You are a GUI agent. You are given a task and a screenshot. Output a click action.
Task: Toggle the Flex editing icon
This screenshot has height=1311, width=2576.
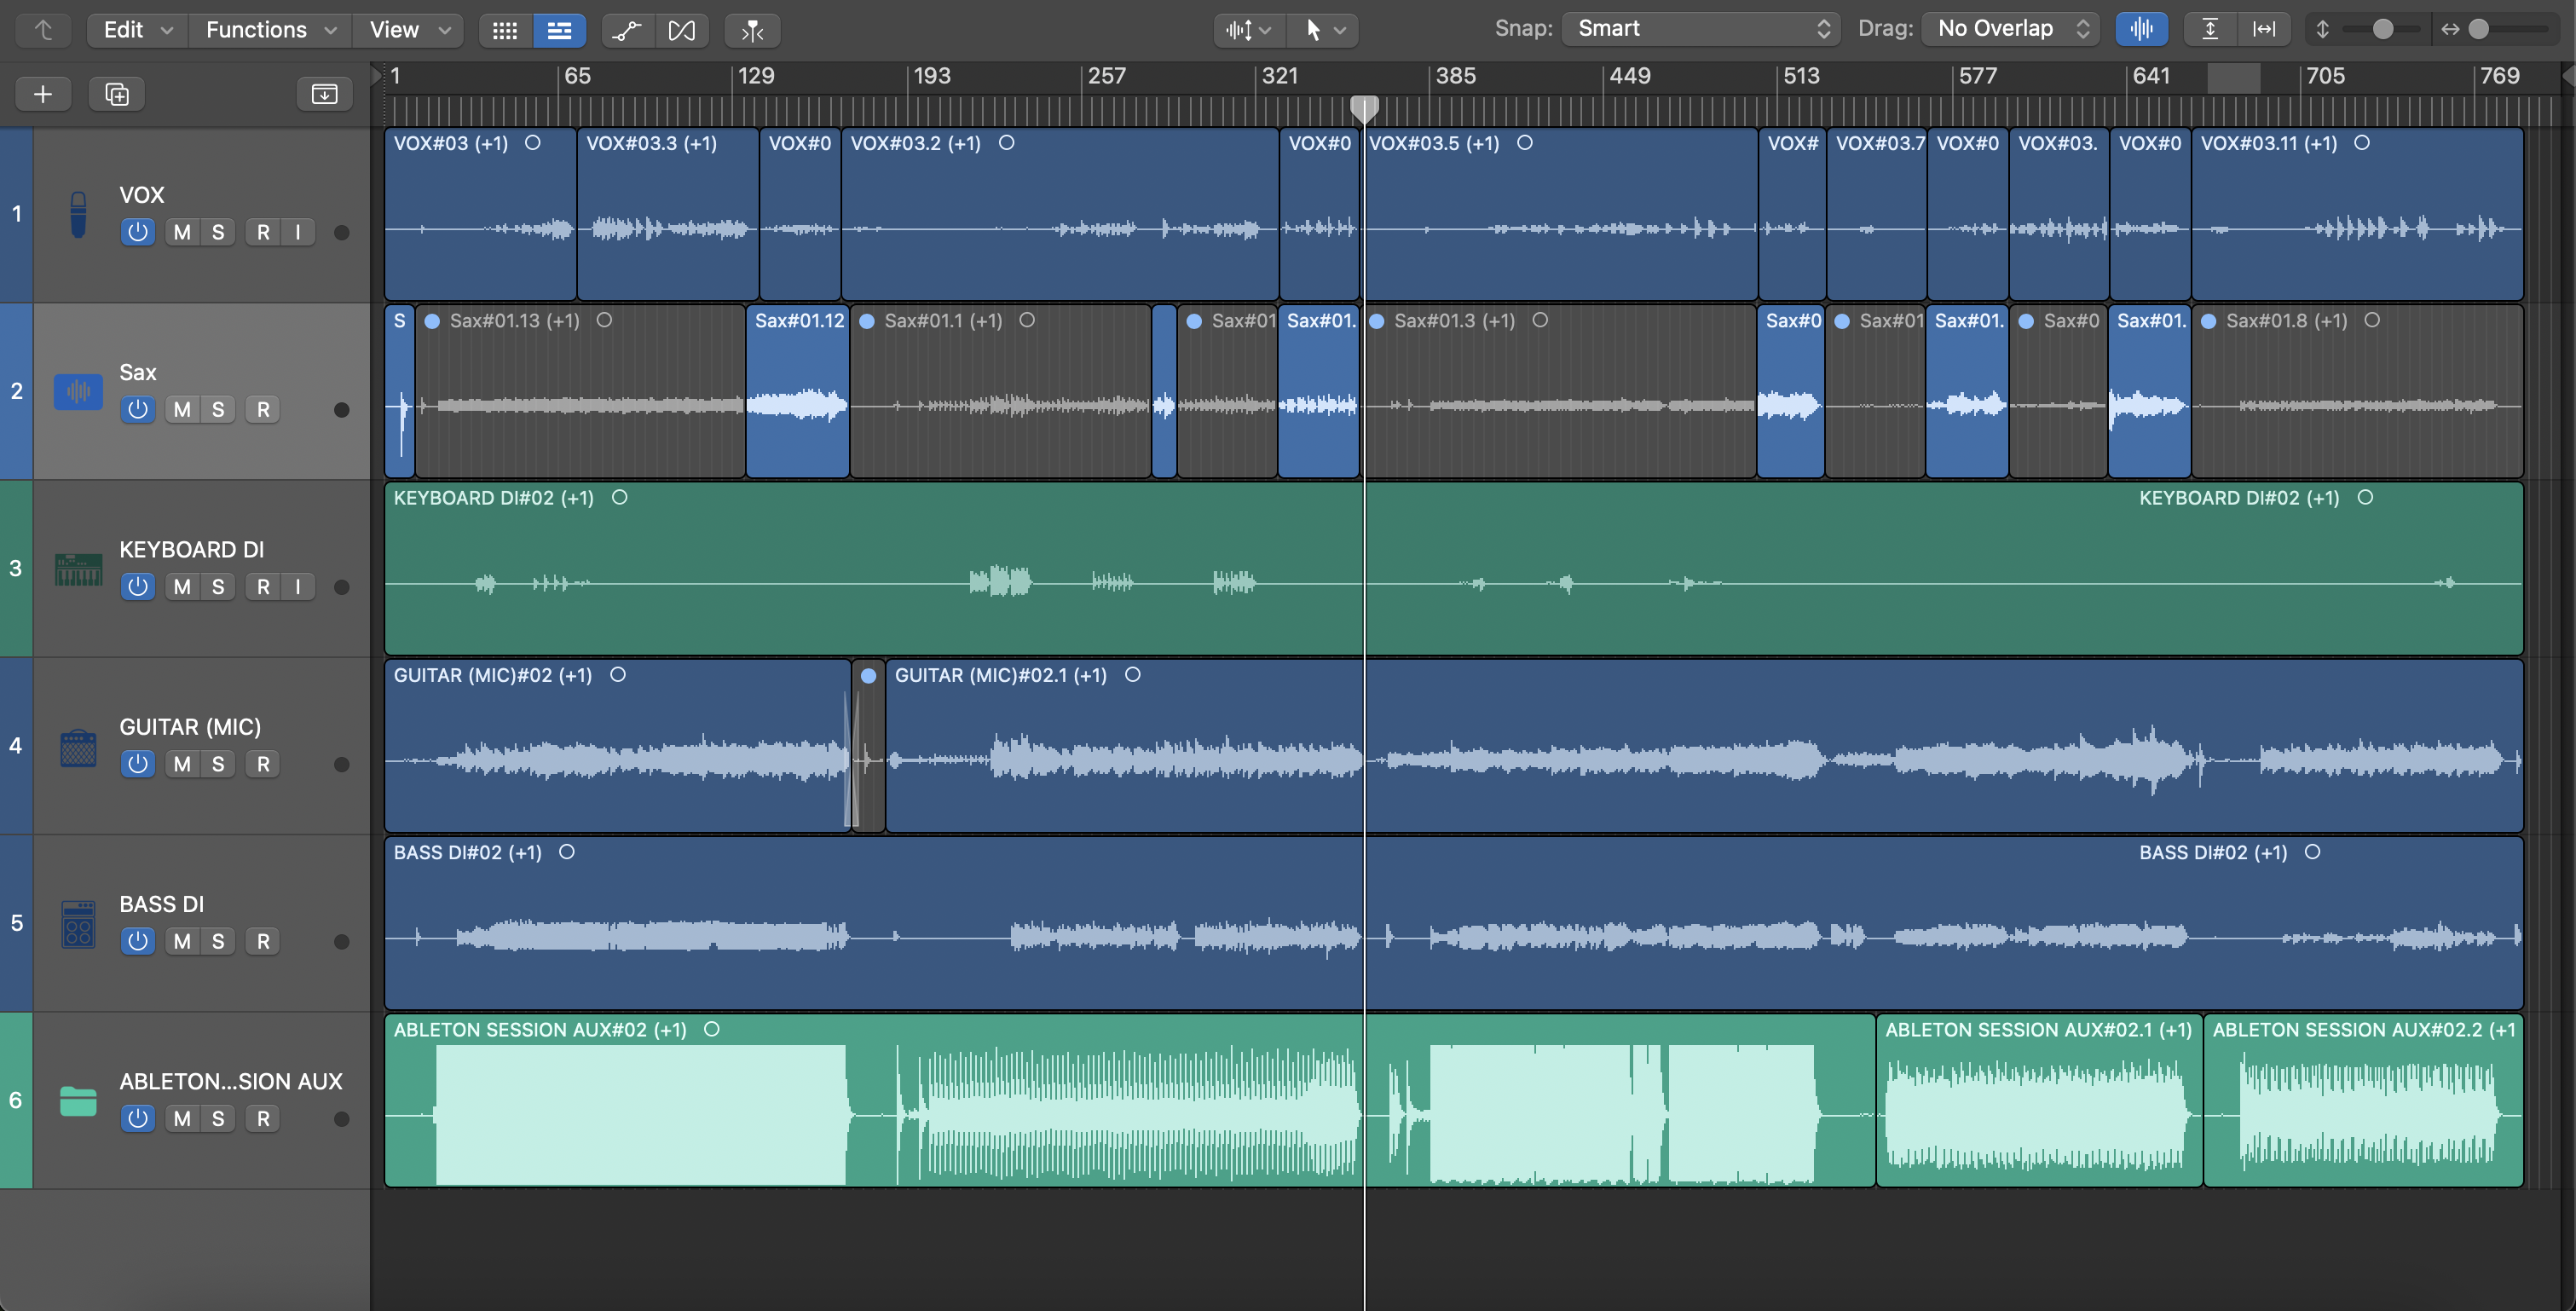pos(682,30)
